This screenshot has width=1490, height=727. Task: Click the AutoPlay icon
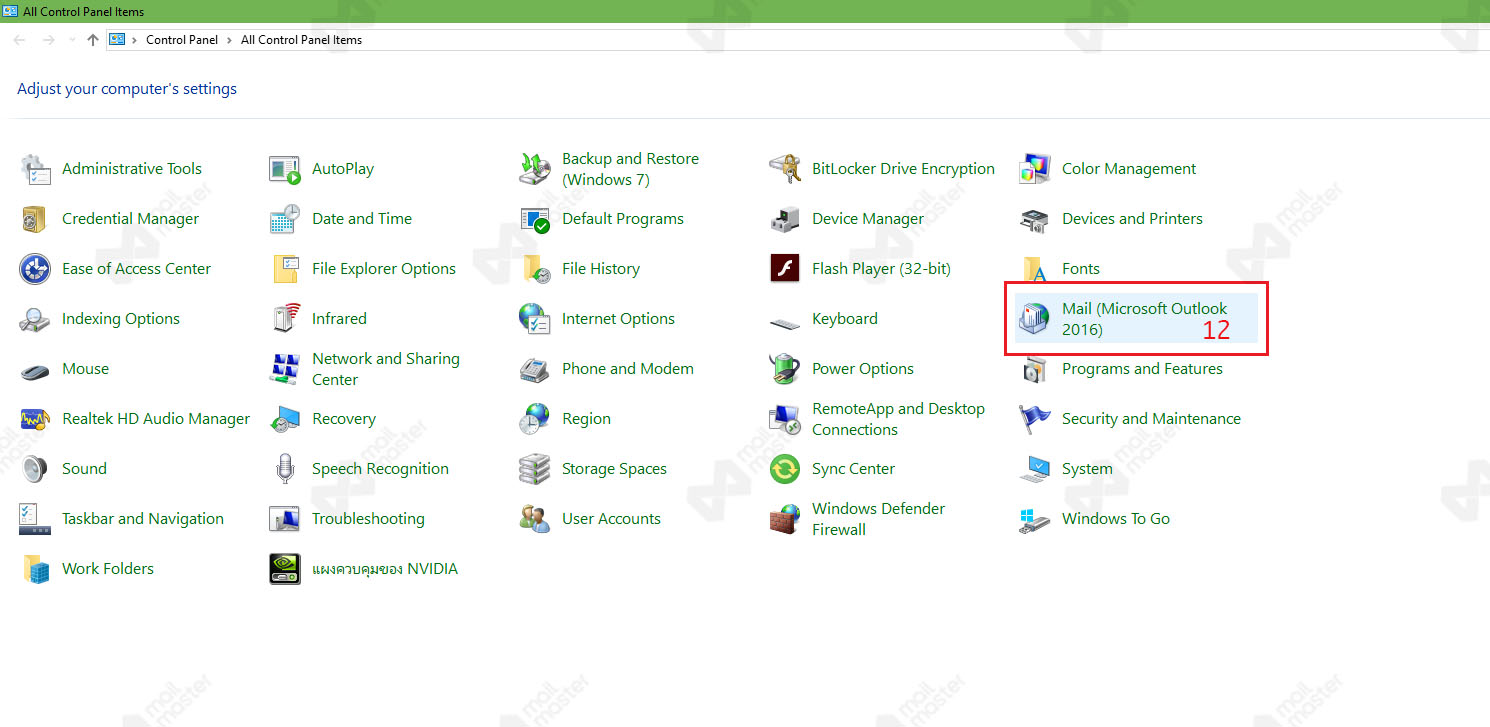(285, 169)
